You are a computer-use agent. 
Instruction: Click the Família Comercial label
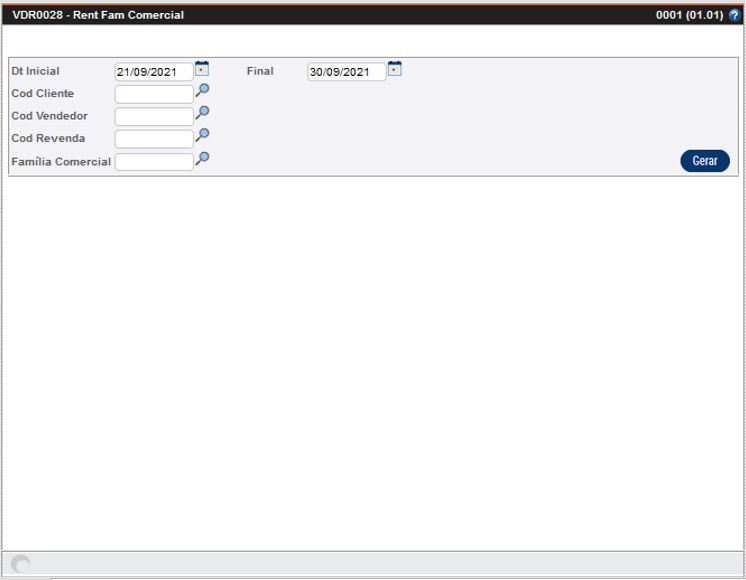[61, 162]
